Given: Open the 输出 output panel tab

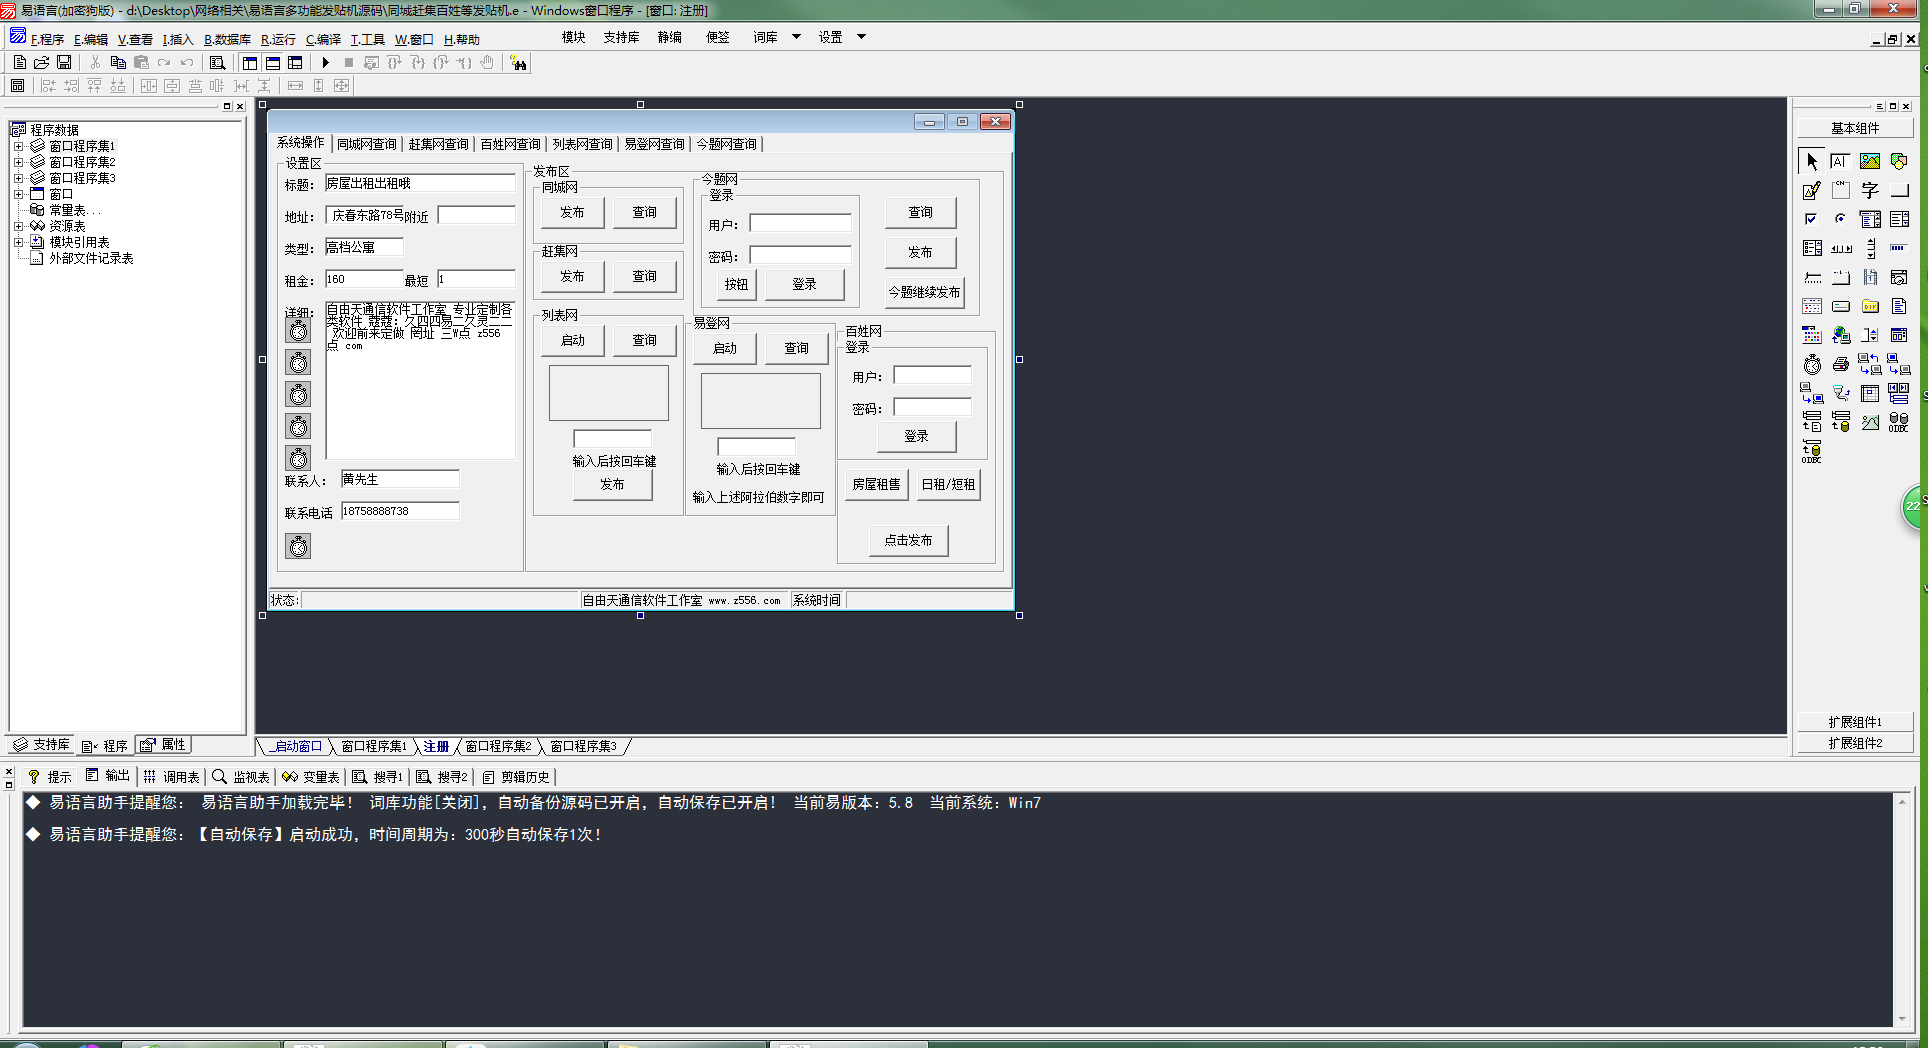Looking at the screenshot, I should pyautogui.click(x=108, y=776).
